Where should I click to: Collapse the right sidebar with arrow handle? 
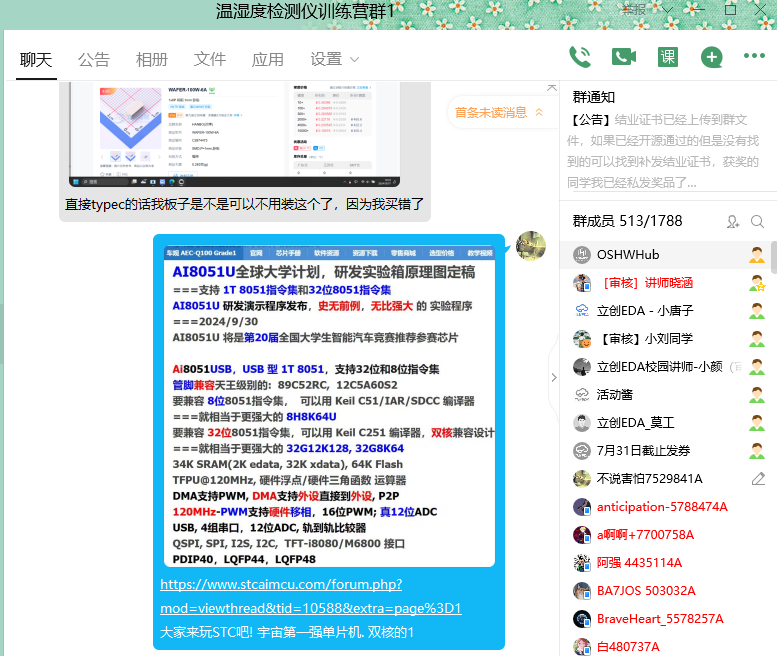click(x=554, y=378)
